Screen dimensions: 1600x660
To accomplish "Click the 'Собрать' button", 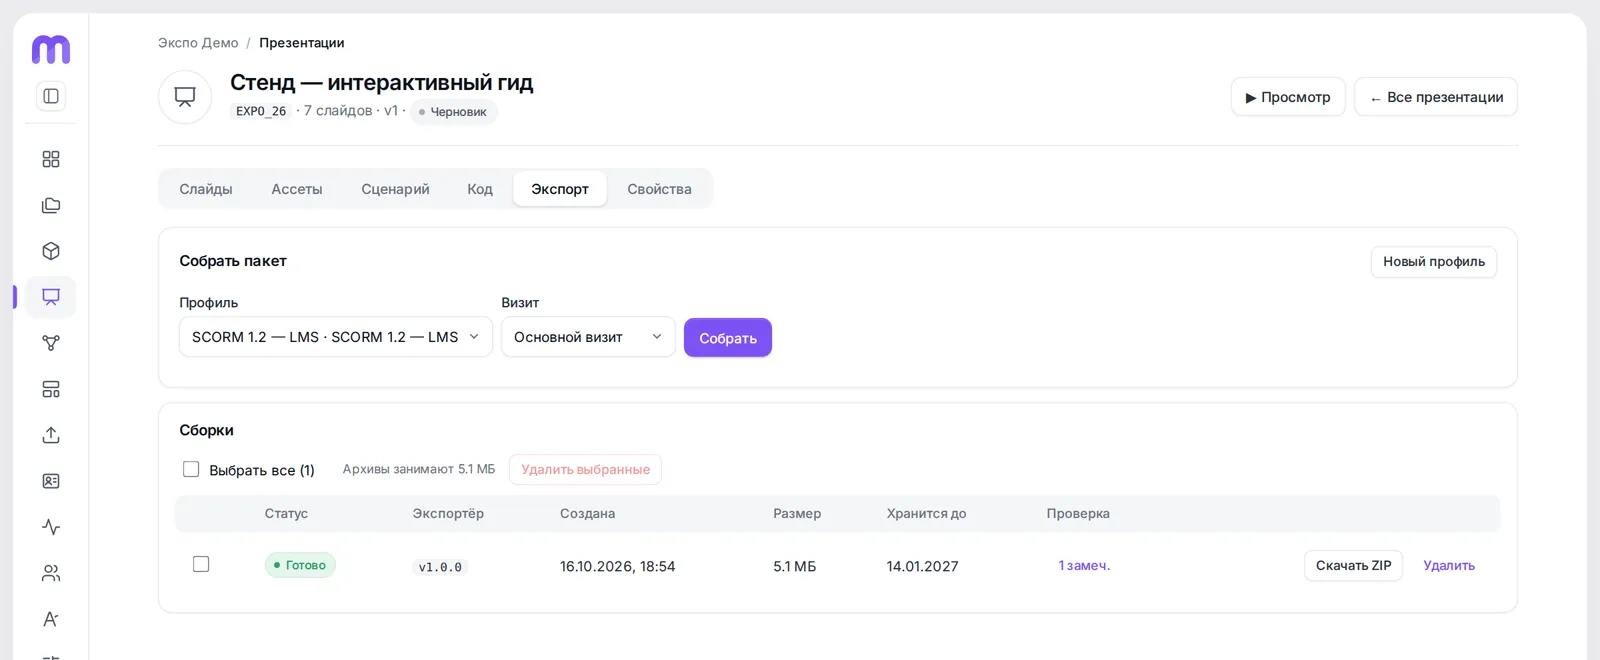I will coord(728,338).
